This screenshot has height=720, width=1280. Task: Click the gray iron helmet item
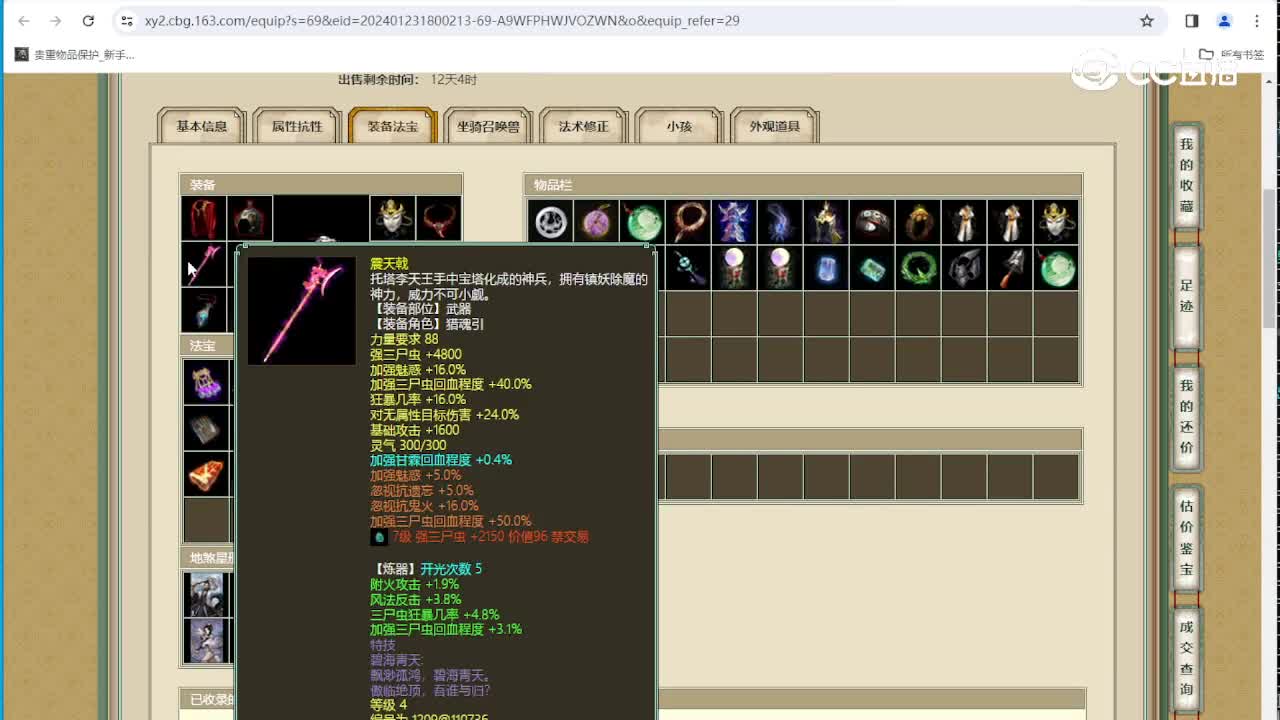click(x=964, y=268)
